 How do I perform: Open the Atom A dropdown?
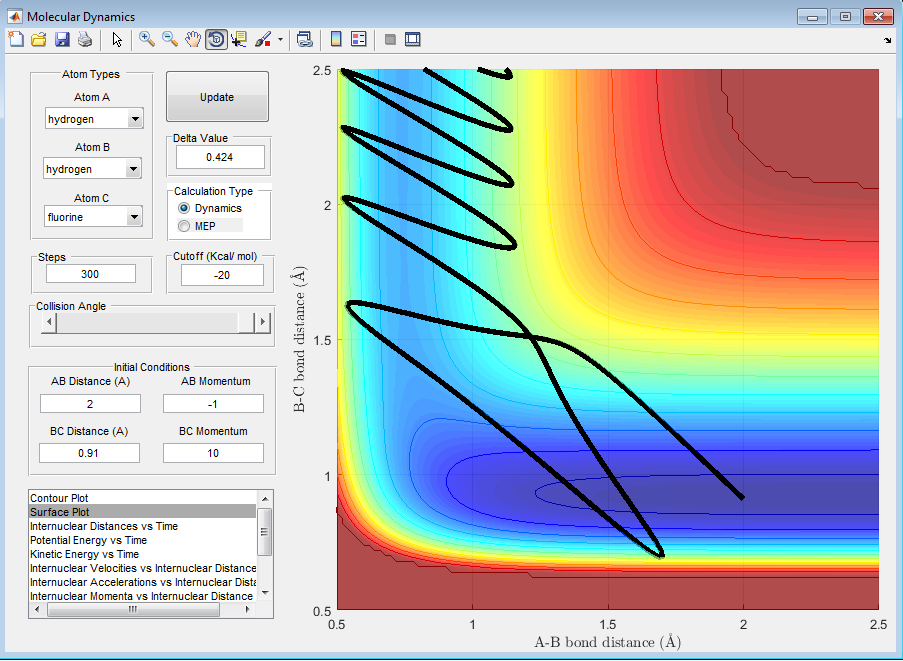(x=135, y=120)
